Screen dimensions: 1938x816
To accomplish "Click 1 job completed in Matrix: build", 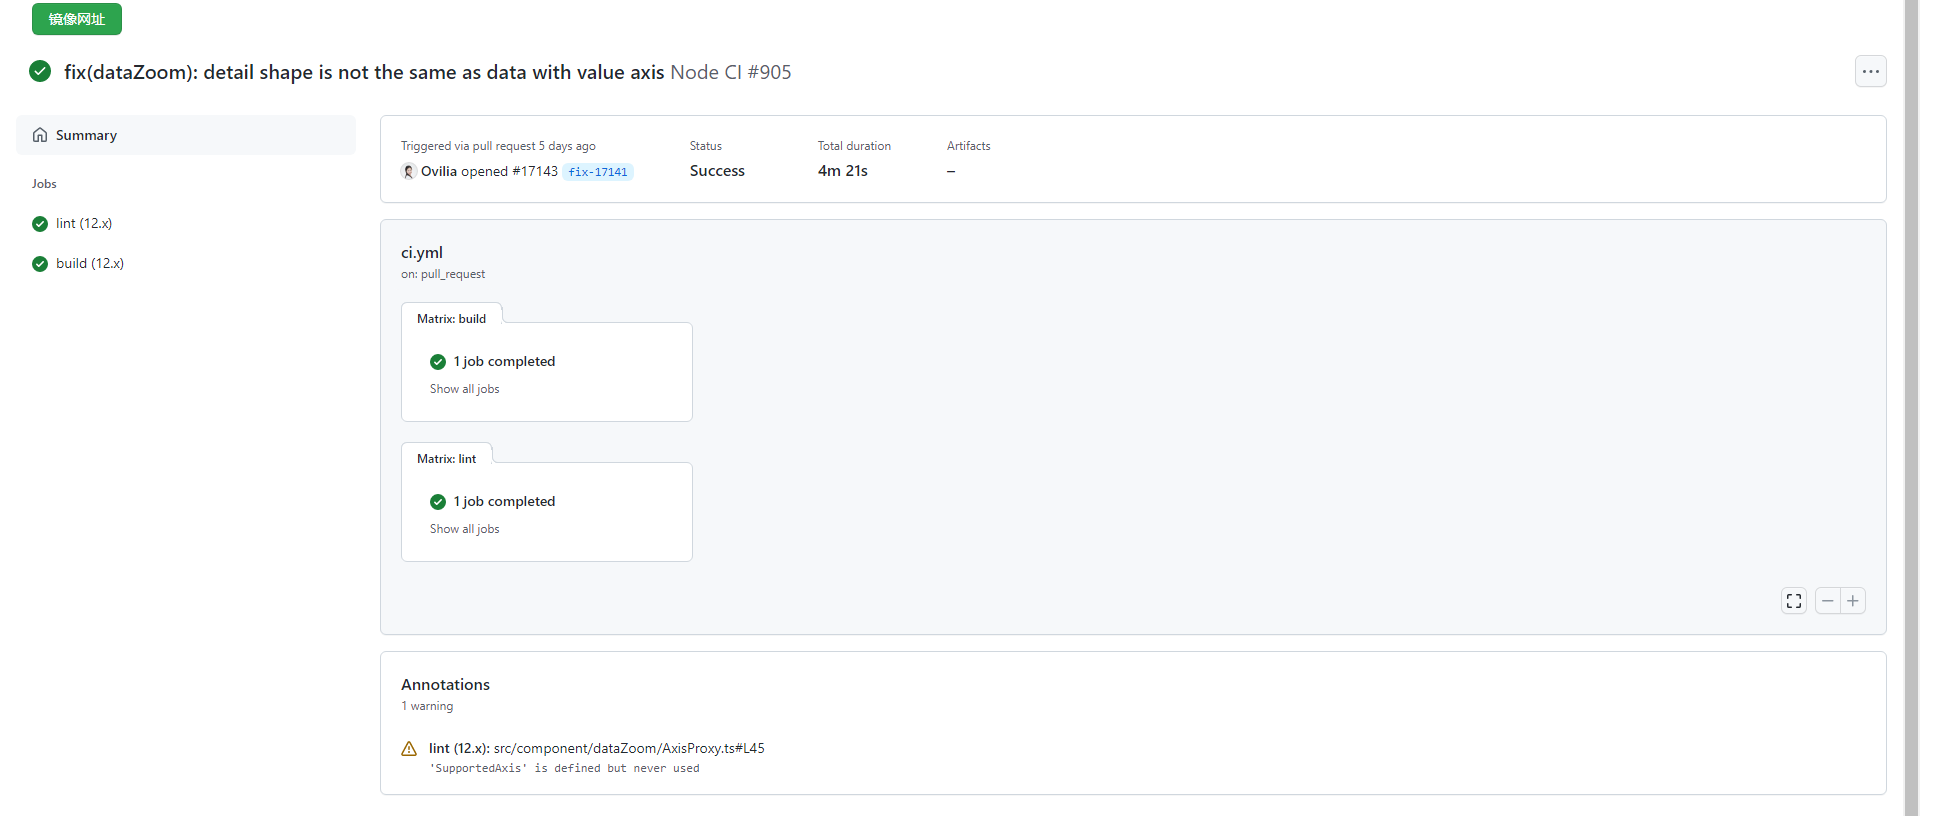I will 504,361.
